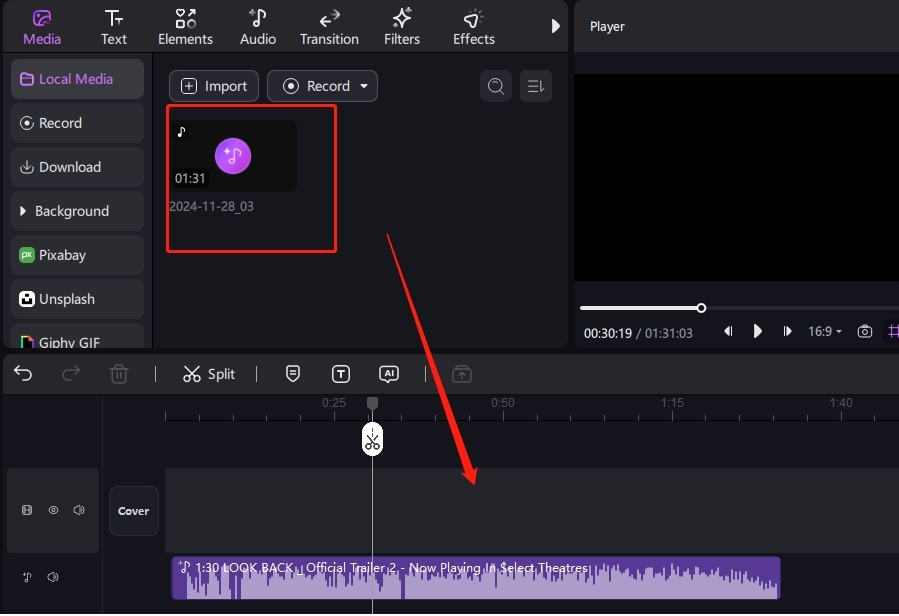The image size is (899, 616).
Task: Hide the video track with the eye toggle
Action: pos(53,510)
